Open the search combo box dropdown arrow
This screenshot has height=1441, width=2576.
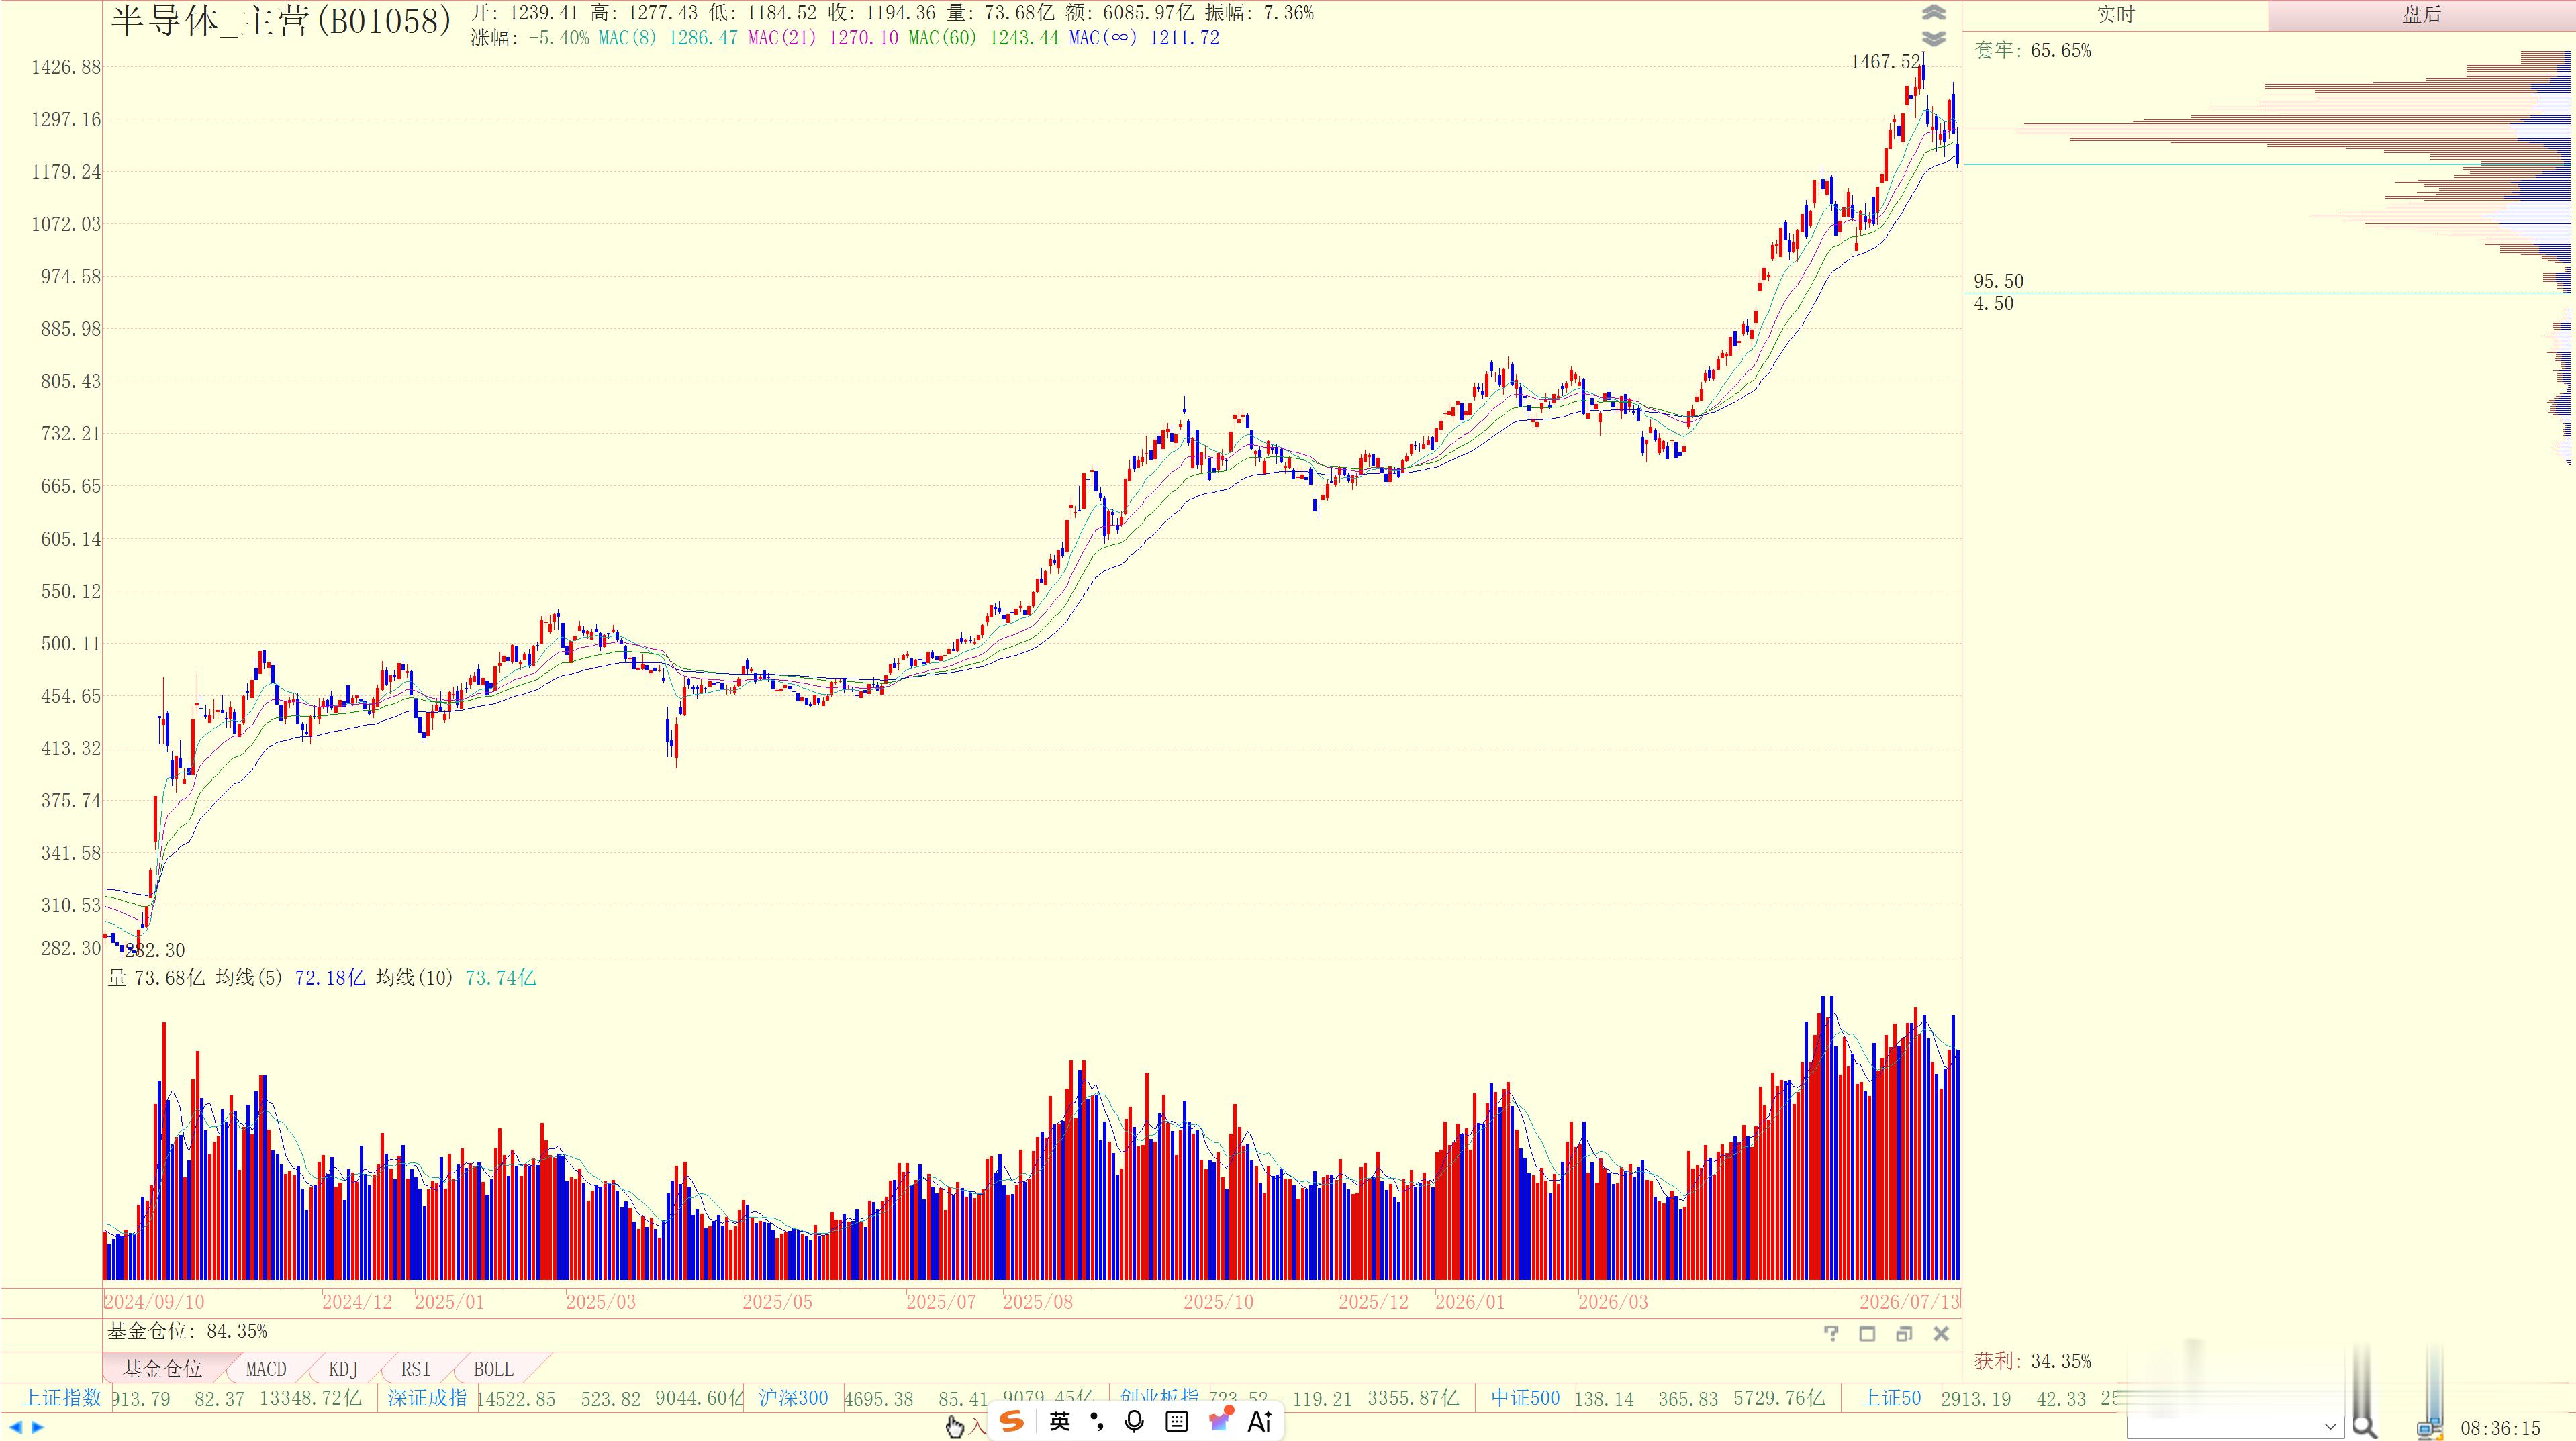pyautogui.click(x=2330, y=1427)
